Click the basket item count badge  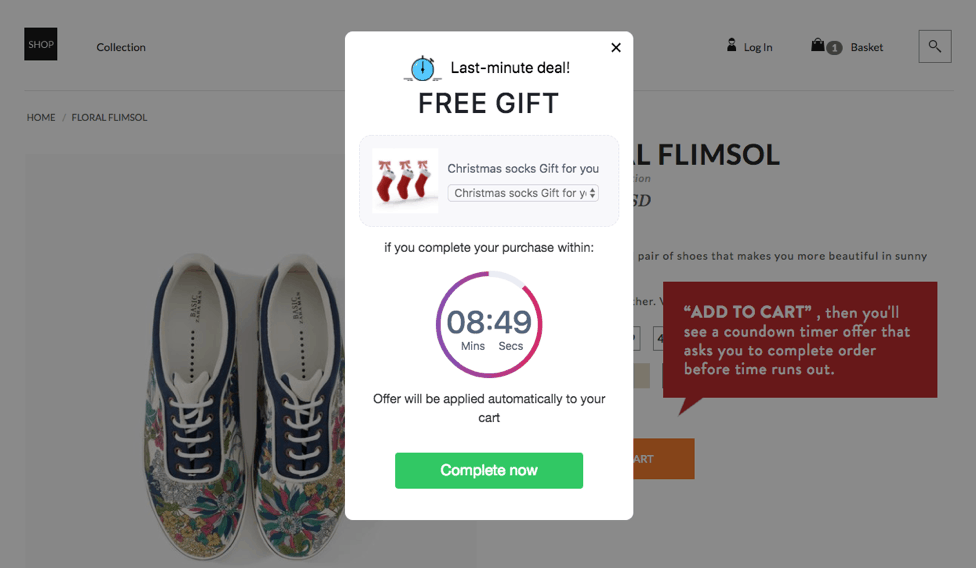click(834, 47)
